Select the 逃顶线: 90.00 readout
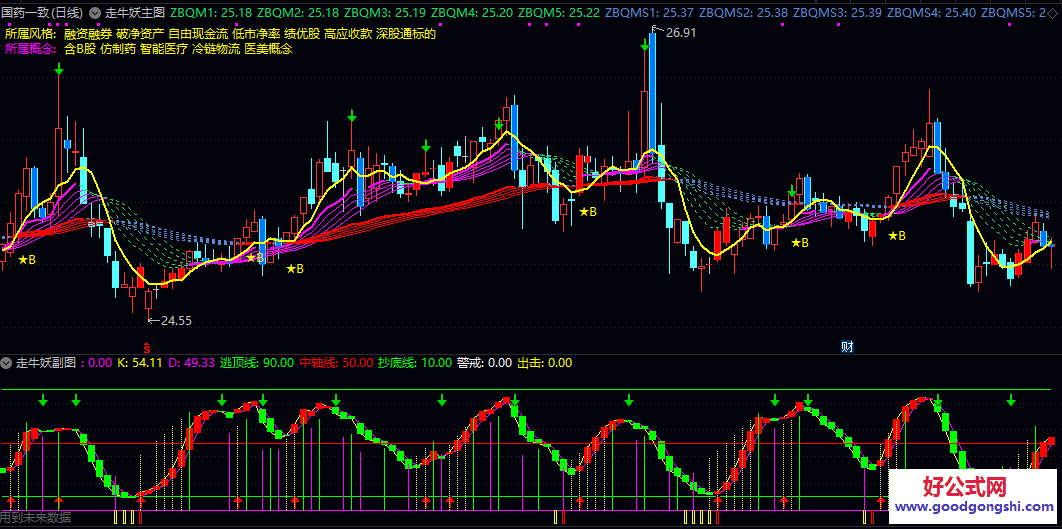The height and width of the screenshot is (529, 1062). click(257, 362)
